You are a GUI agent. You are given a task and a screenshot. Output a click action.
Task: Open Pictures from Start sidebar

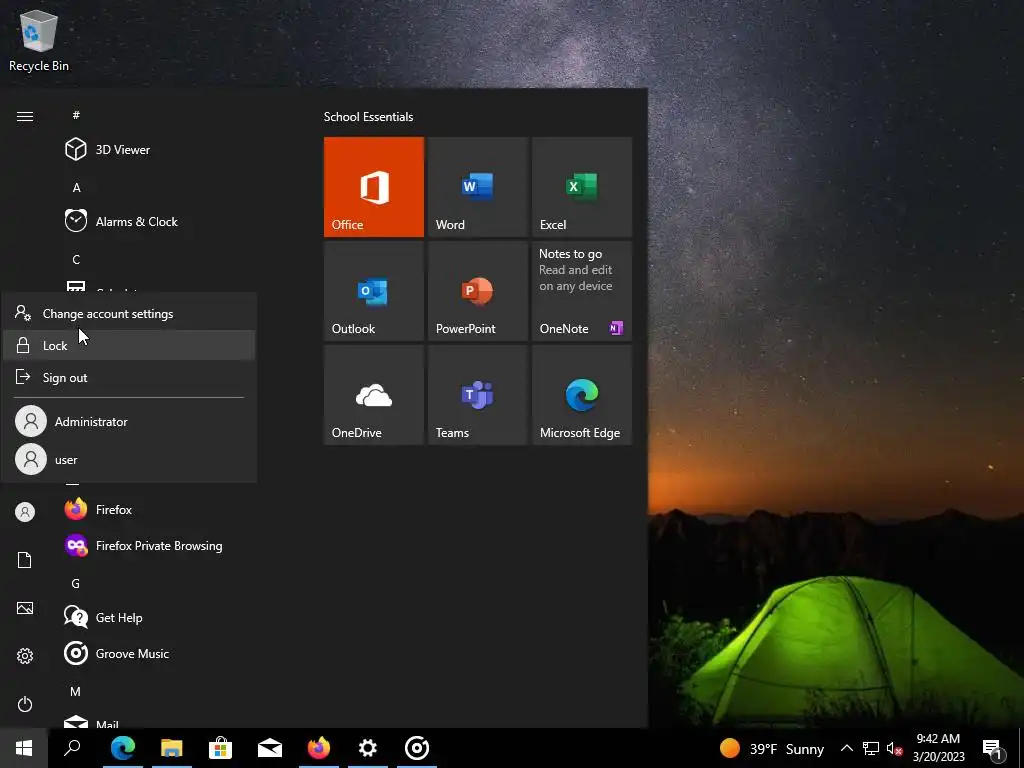click(25, 608)
